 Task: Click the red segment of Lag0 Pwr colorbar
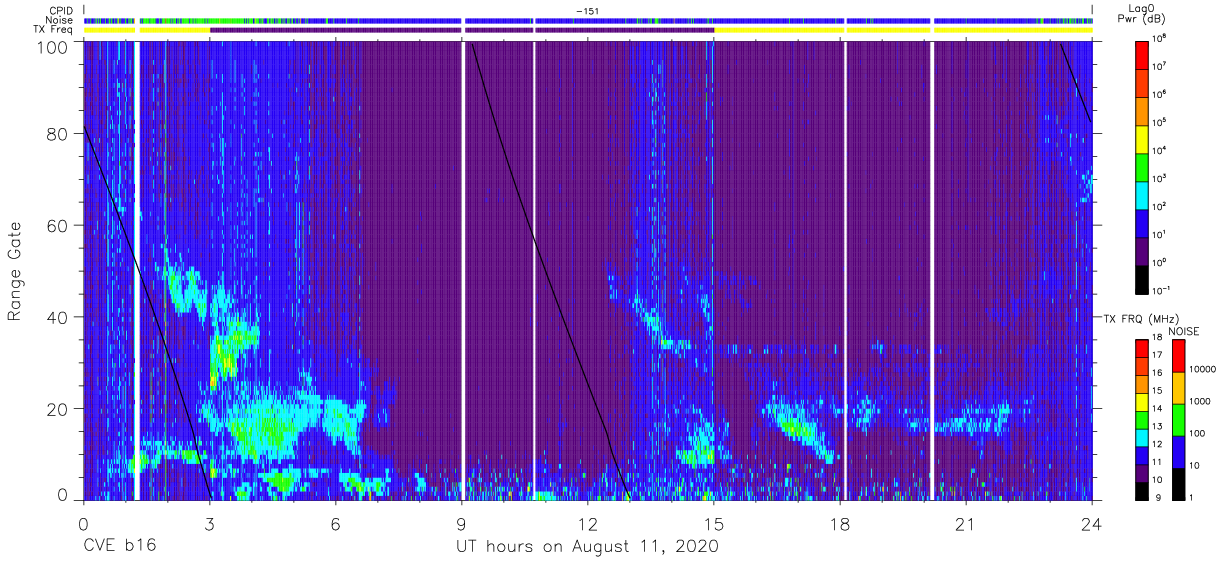point(1142,53)
